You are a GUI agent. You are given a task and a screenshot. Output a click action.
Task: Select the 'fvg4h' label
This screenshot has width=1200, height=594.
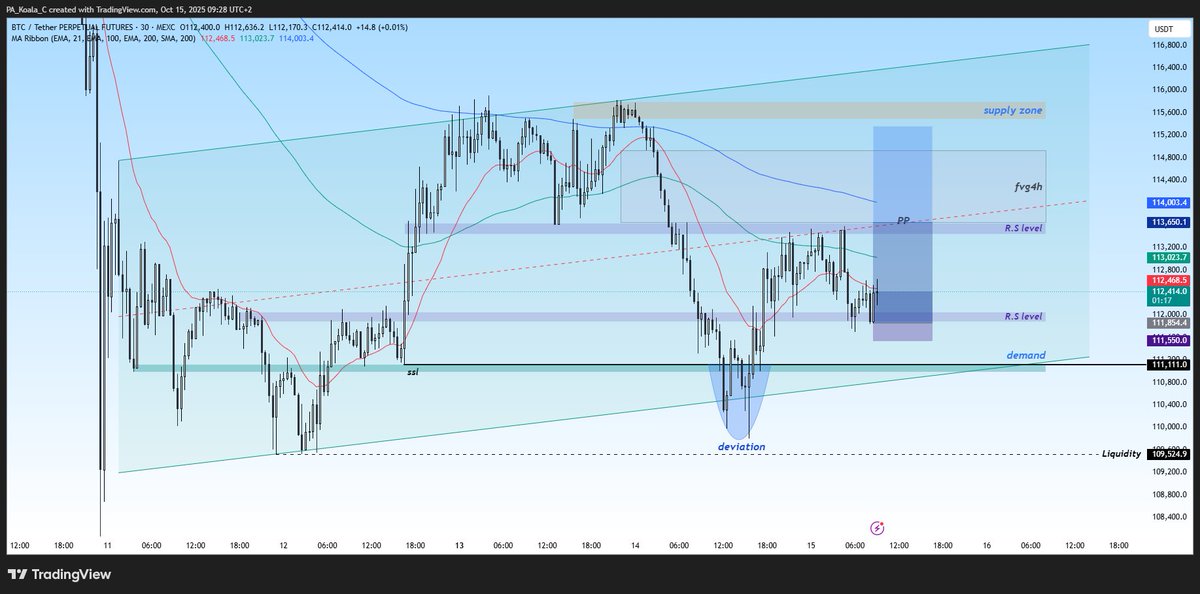click(1027, 187)
